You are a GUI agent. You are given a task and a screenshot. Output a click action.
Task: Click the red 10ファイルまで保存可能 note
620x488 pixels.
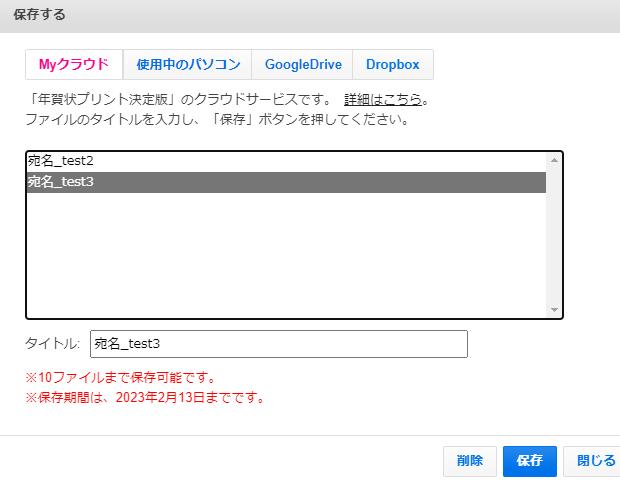tap(120, 378)
